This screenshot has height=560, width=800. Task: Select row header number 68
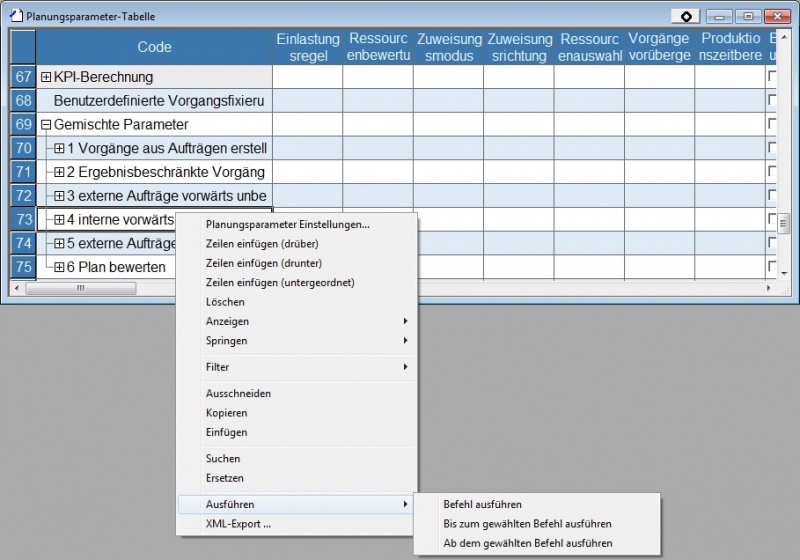click(x=23, y=101)
